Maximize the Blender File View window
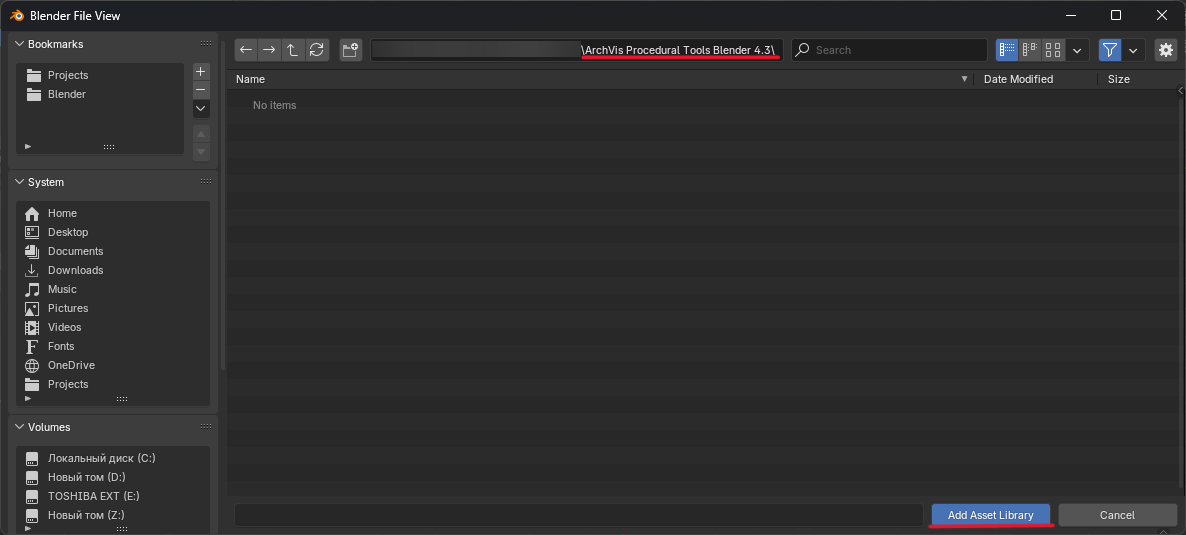Viewport: 1186px width, 535px height. coord(1116,15)
